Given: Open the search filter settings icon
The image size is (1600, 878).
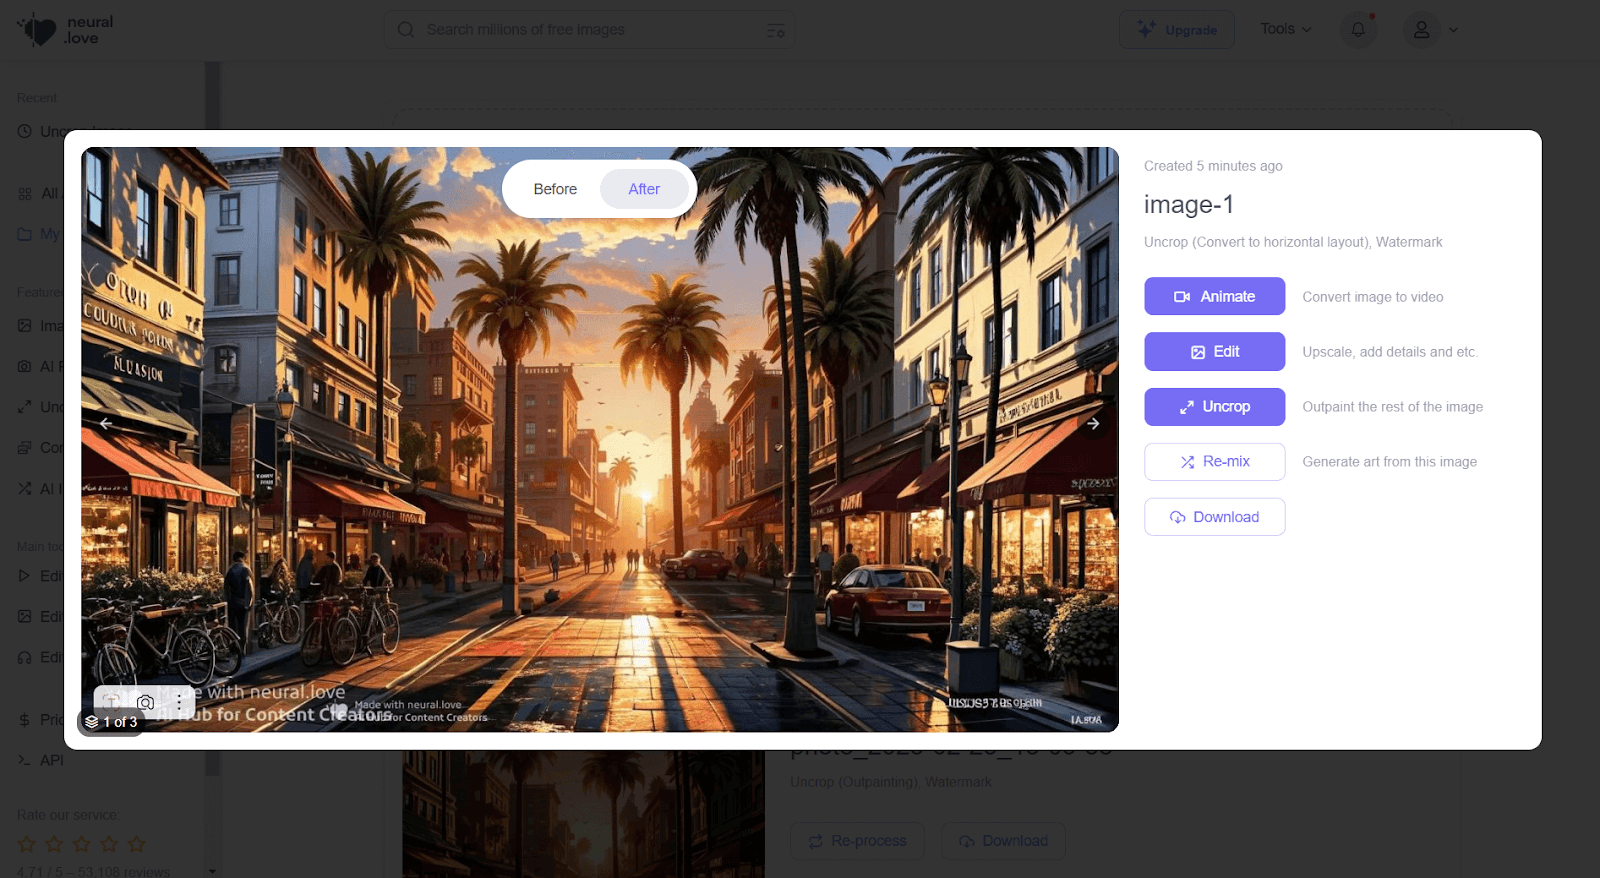Looking at the screenshot, I should (x=775, y=30).
